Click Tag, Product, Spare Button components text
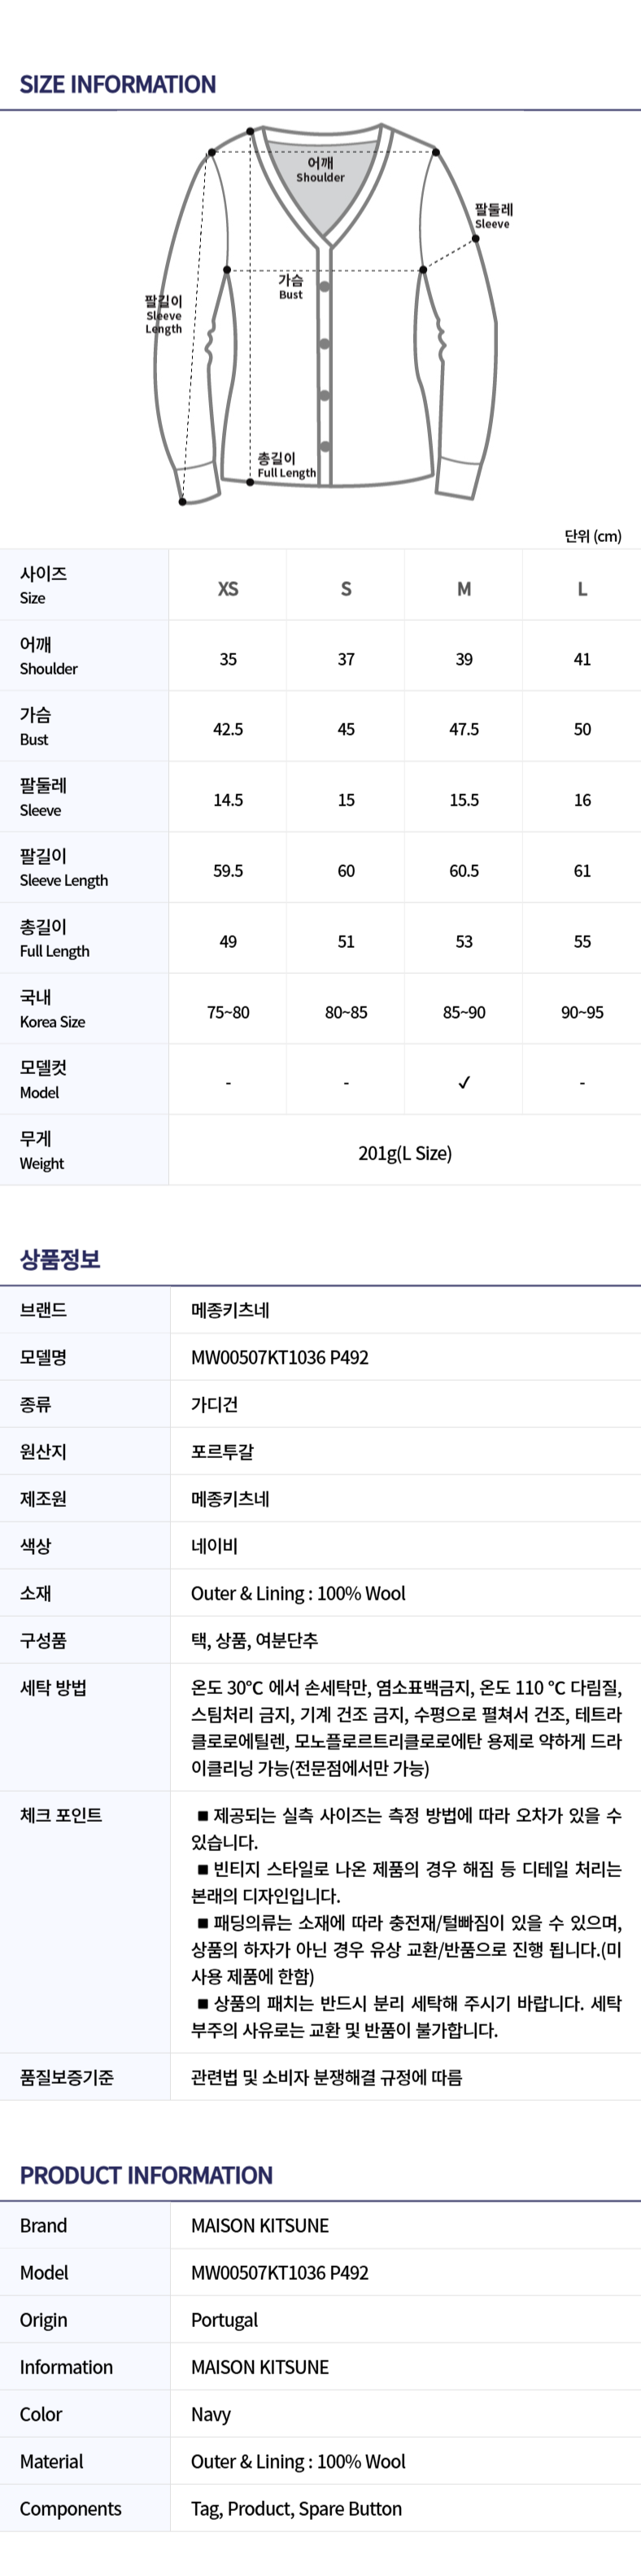Image resolution: width=641 pixels, height=2576 pixels. (x=296, y=2509)
